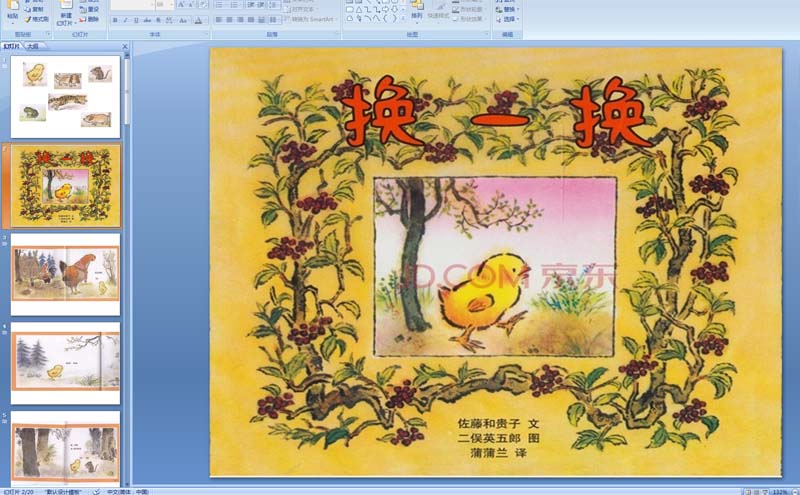800x495 pixels.
Task: Click the clear formatting icon
Action: pos(204,5)
